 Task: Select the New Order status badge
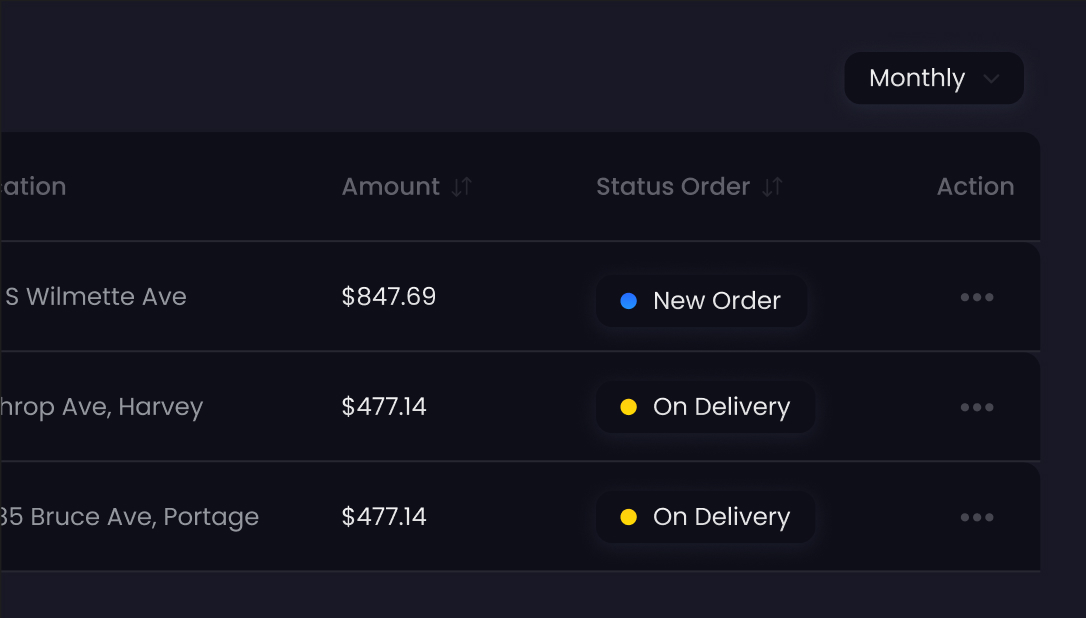(702, 301)
